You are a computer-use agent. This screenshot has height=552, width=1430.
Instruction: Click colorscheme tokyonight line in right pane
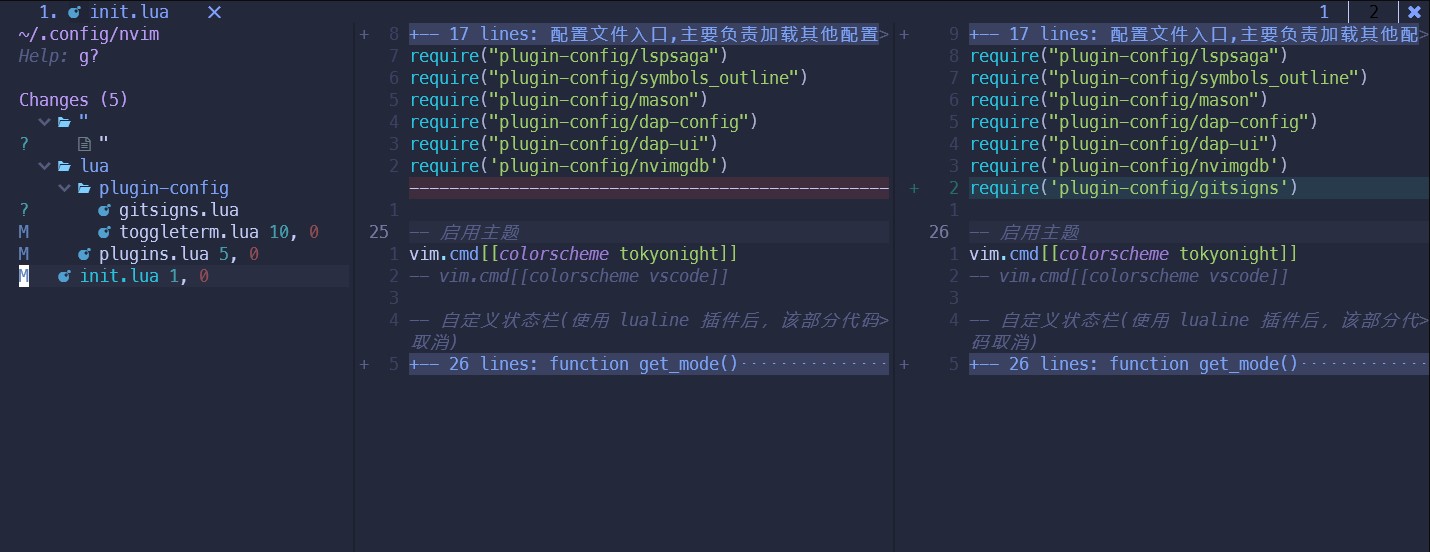point(1134,254)
